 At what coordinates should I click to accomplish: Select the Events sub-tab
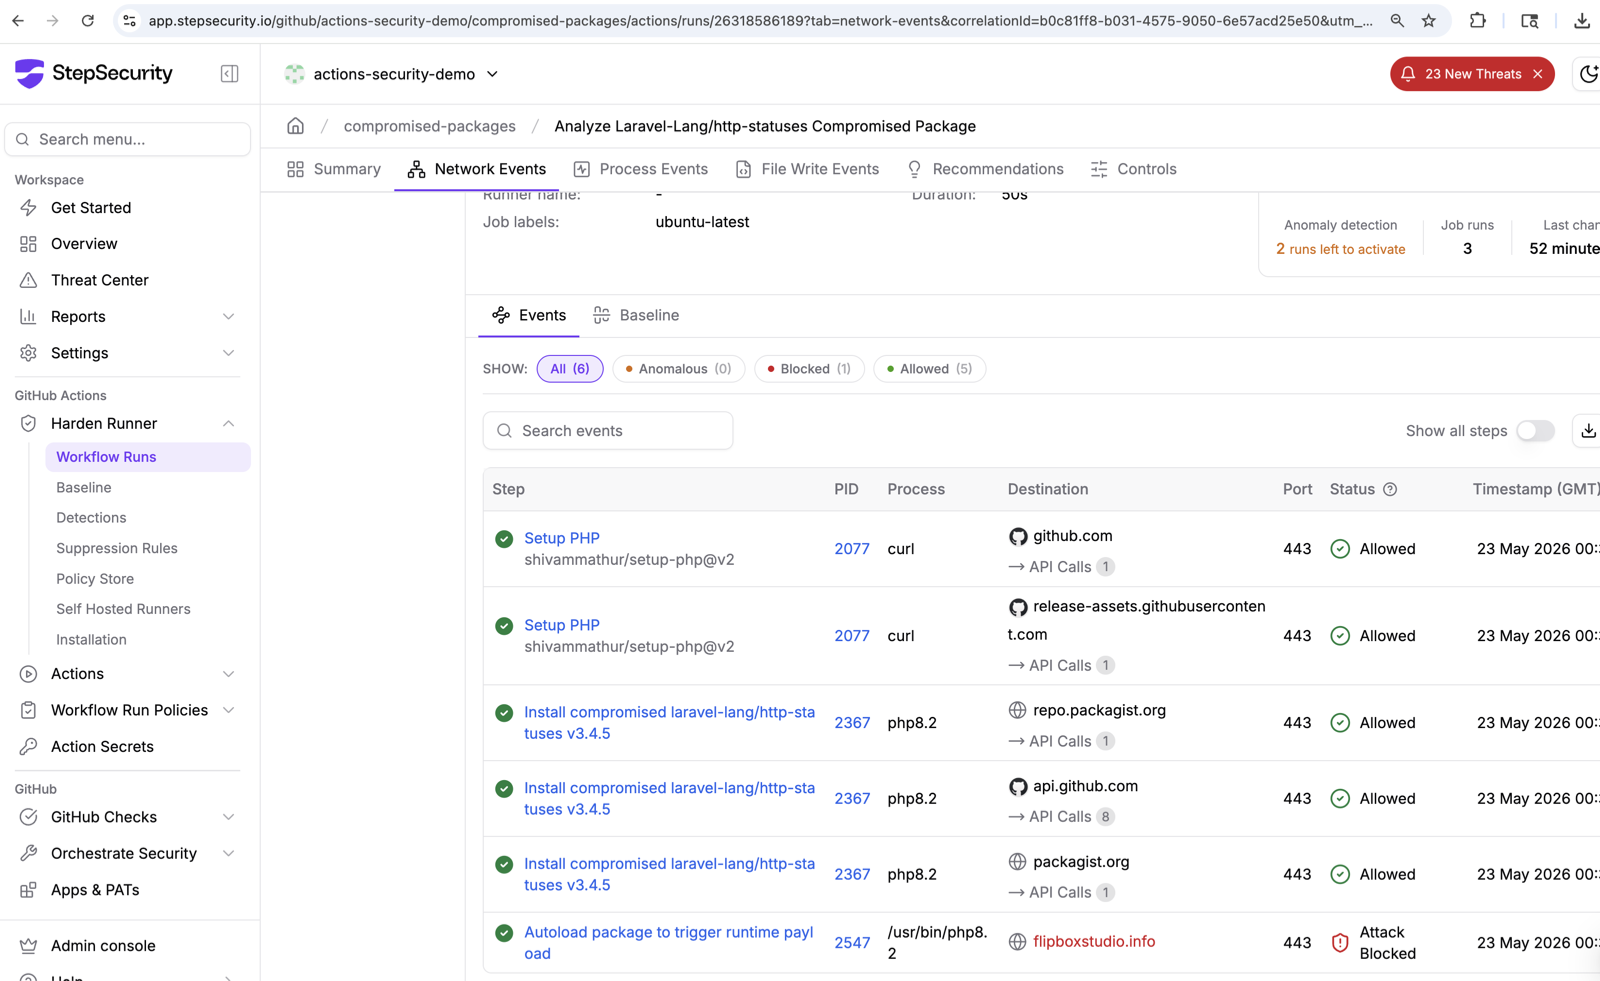(x=529, y=315)
